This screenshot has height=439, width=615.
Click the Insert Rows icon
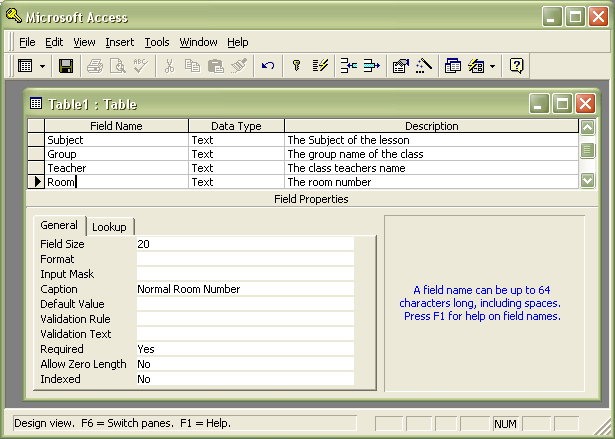pyautogui.click(x=349, y=66)
